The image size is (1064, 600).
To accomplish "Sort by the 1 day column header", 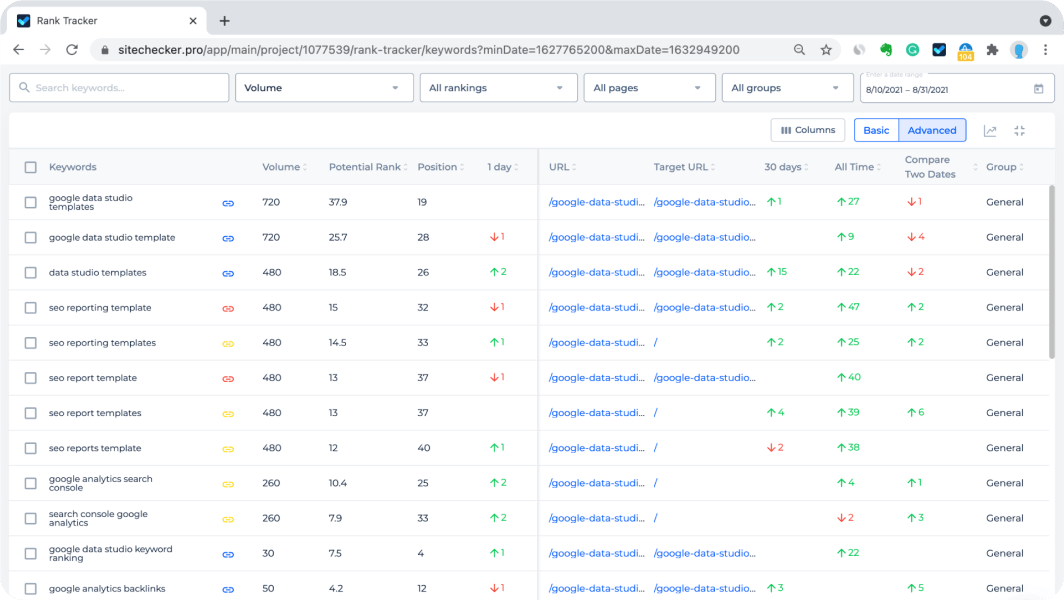I will pyautogui.click(x=502, y=167).
